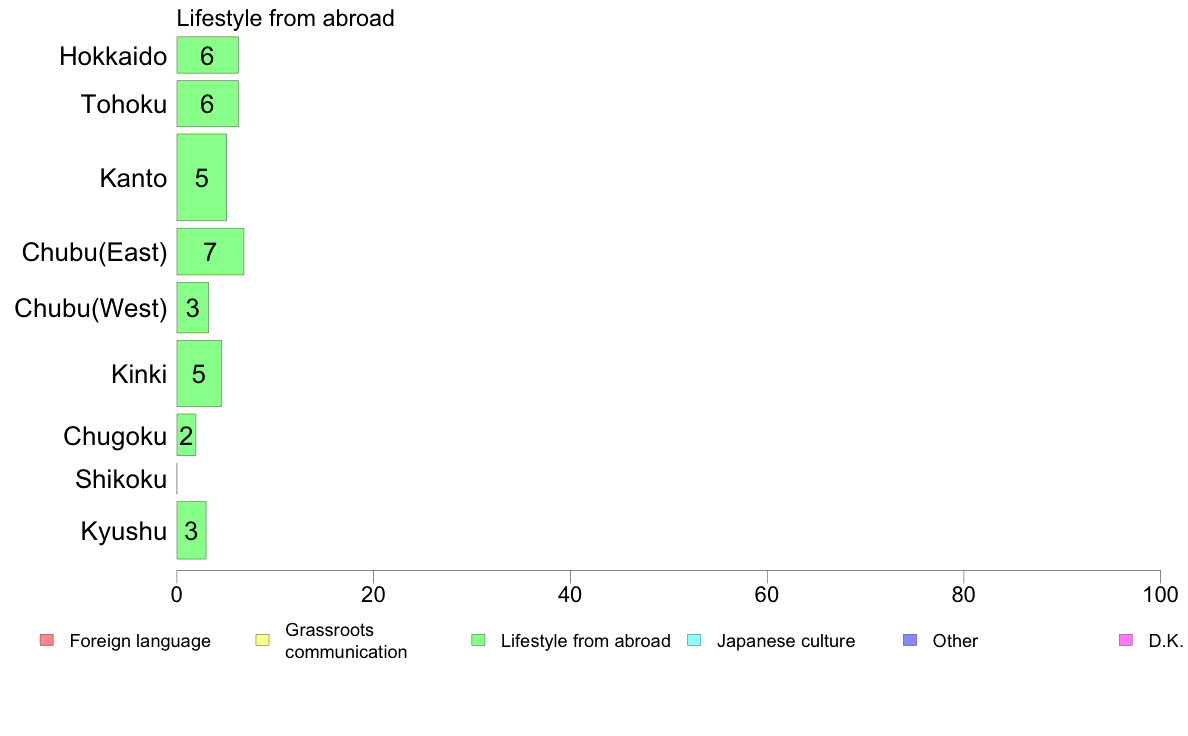Click the Shikoku row label
Viewport: 1188px width, 736px height.
[120, 479]
